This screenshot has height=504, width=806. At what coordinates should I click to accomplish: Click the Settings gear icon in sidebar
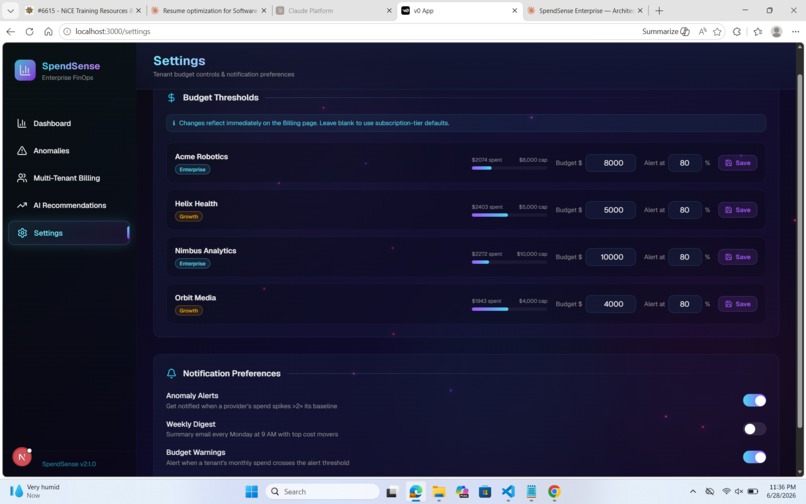22,233
